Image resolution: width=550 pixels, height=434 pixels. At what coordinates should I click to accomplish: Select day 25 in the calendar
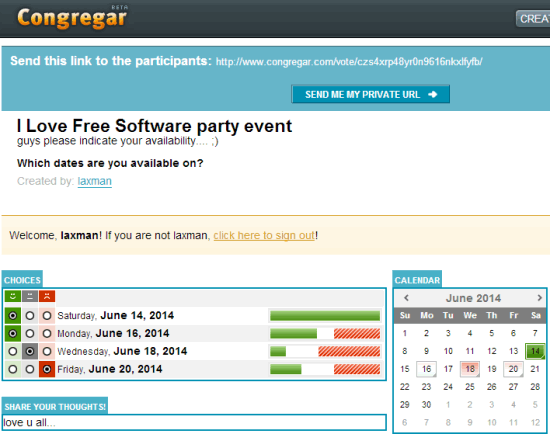(470, 387)
